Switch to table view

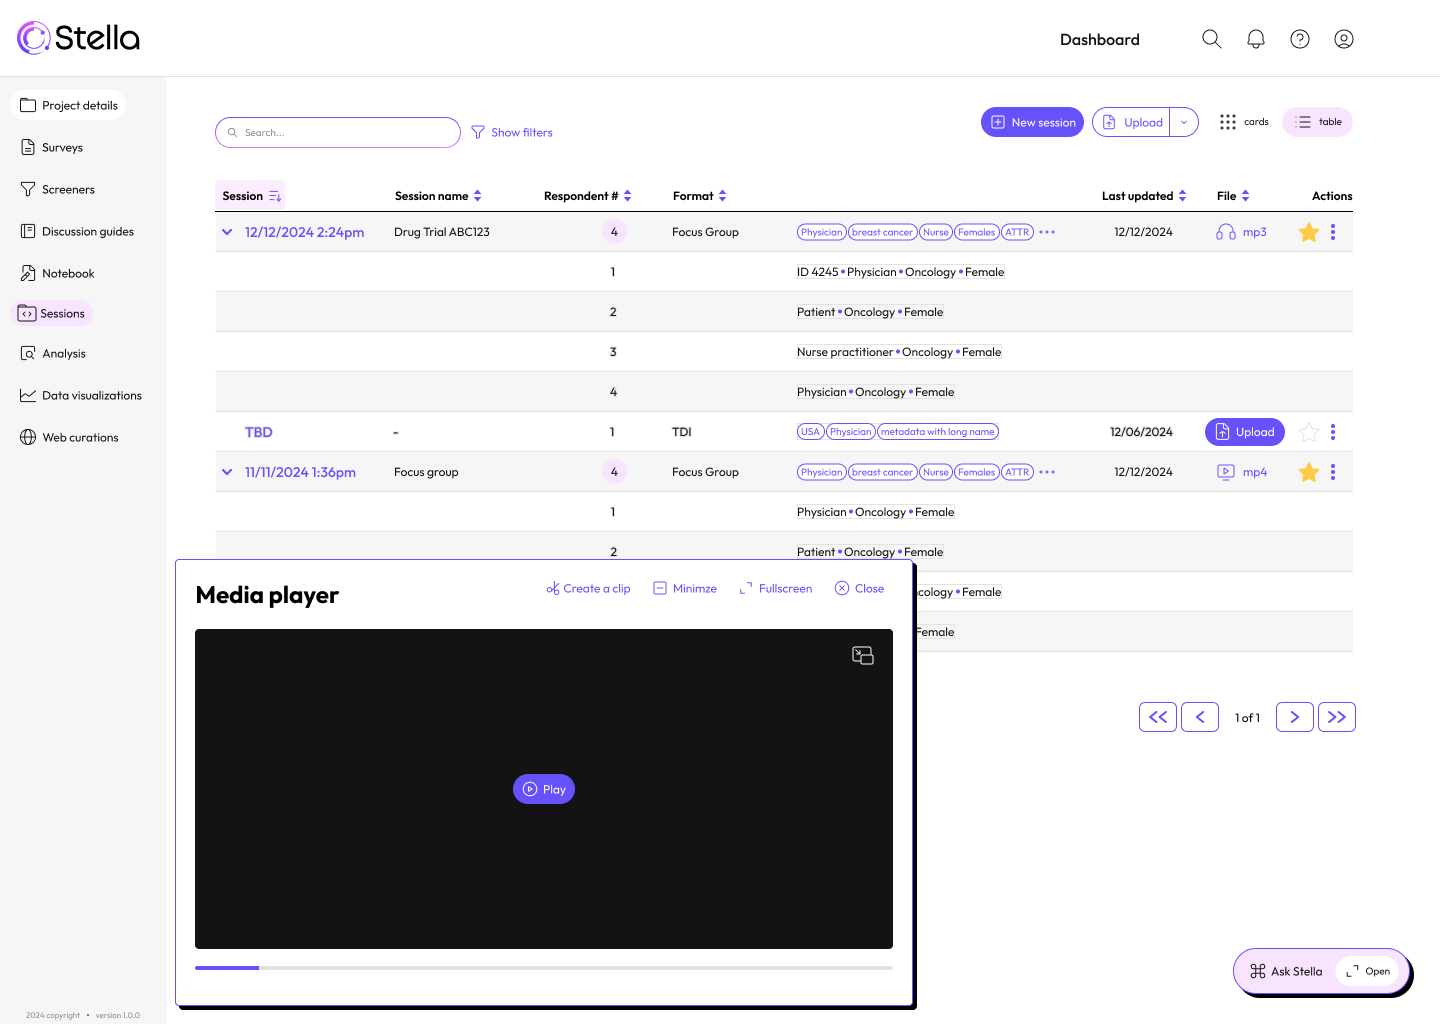tap(1317, 122)
